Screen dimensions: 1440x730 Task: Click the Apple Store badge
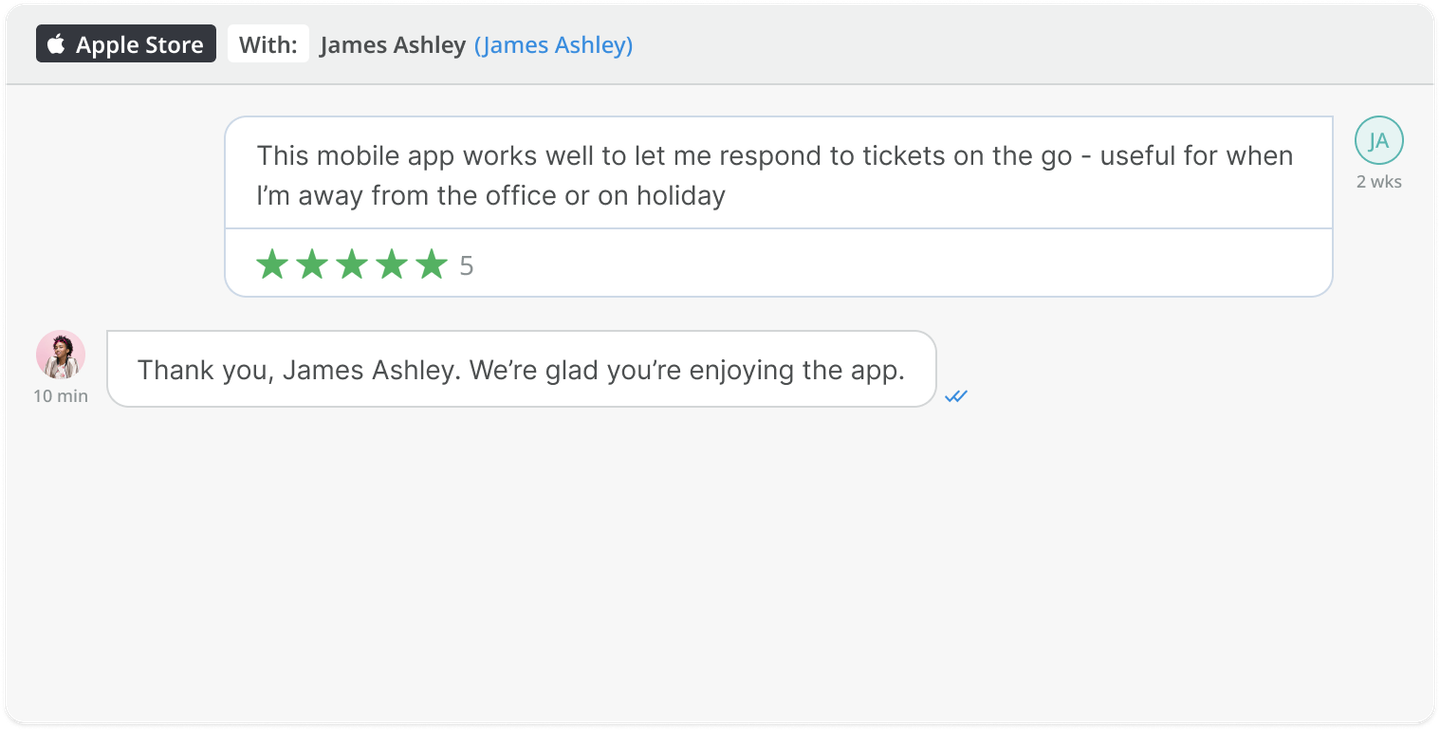(126, 44)
